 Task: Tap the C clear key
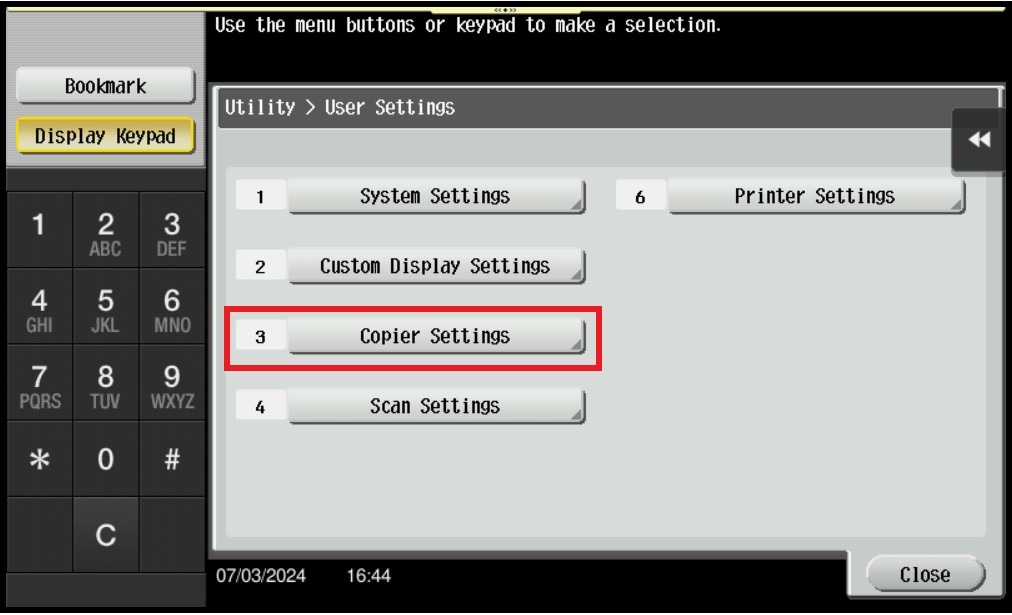pyautogui.click(x=105, y=534)
